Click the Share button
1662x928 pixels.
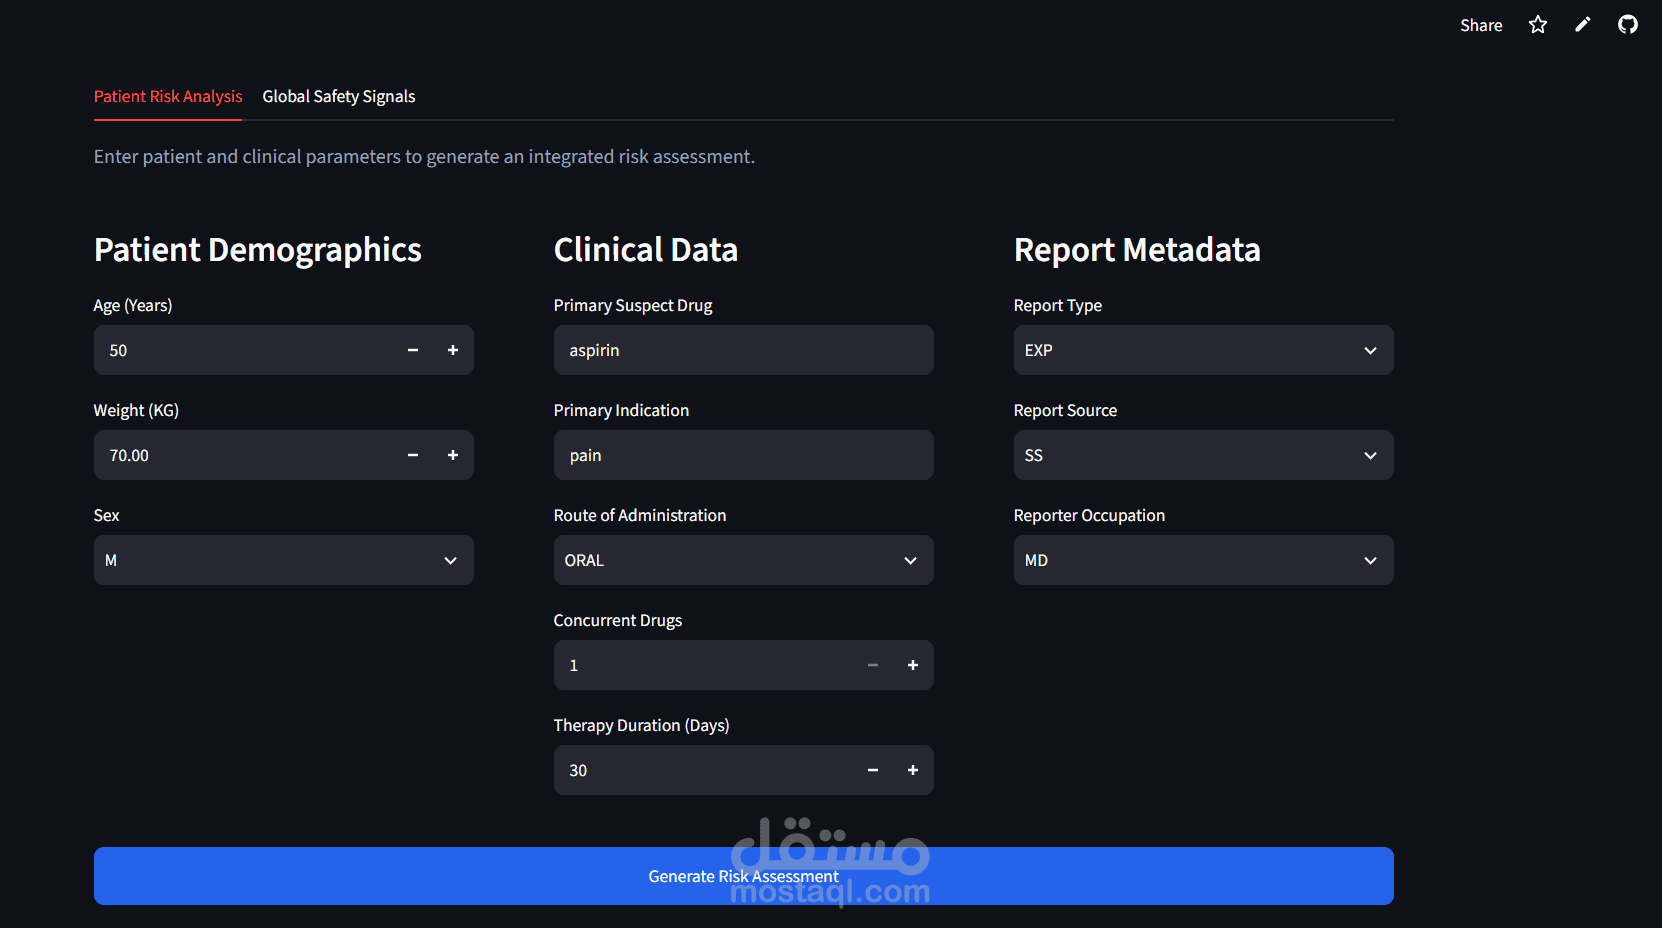[1481, 25]
